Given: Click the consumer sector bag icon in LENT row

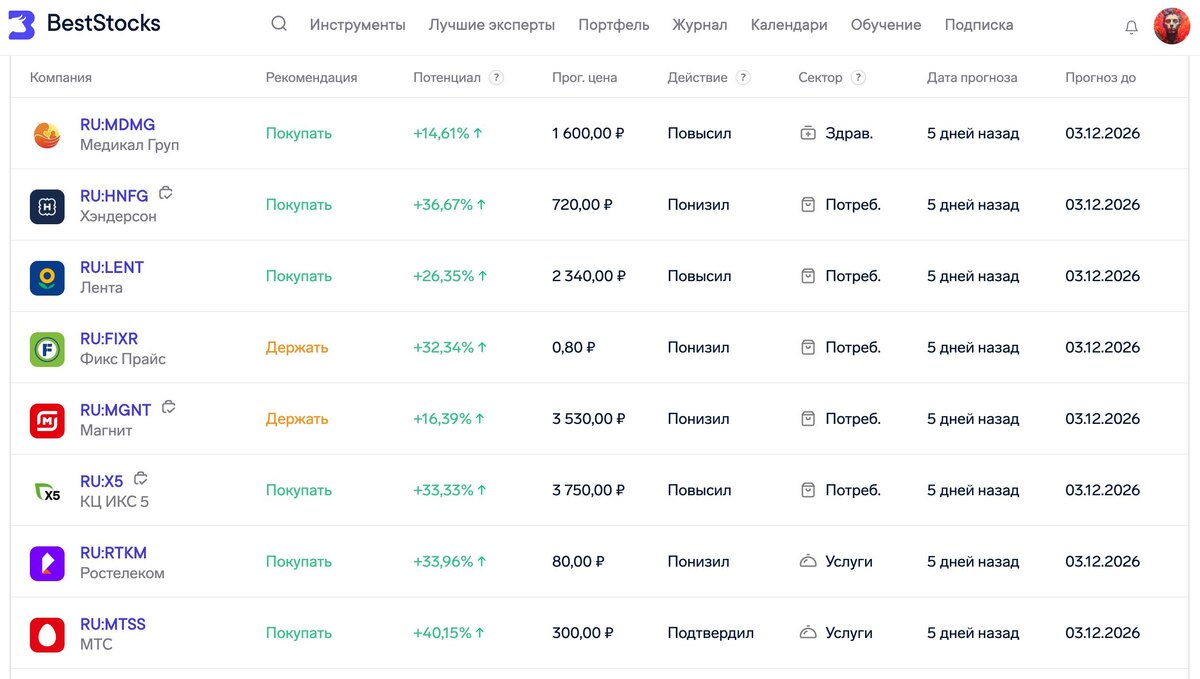Looking at the screenshot, I should click(x=808, y=276).
